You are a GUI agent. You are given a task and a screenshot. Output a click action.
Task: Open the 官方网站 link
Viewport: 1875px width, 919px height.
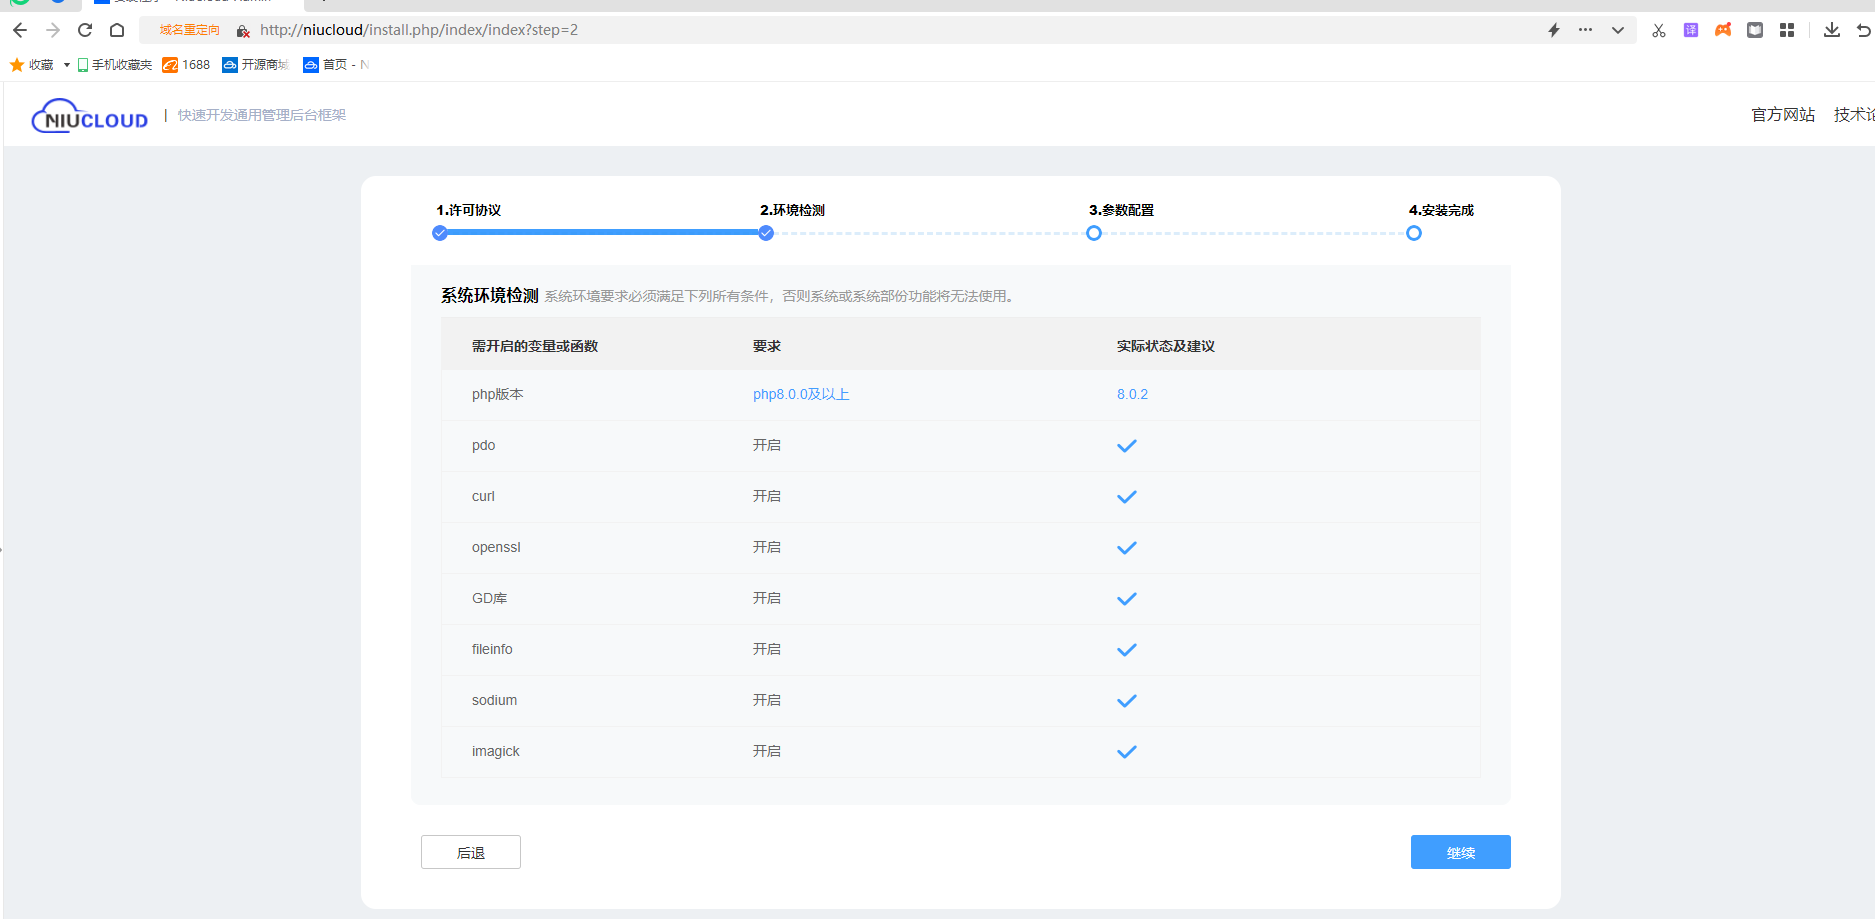coord(1783,115)
